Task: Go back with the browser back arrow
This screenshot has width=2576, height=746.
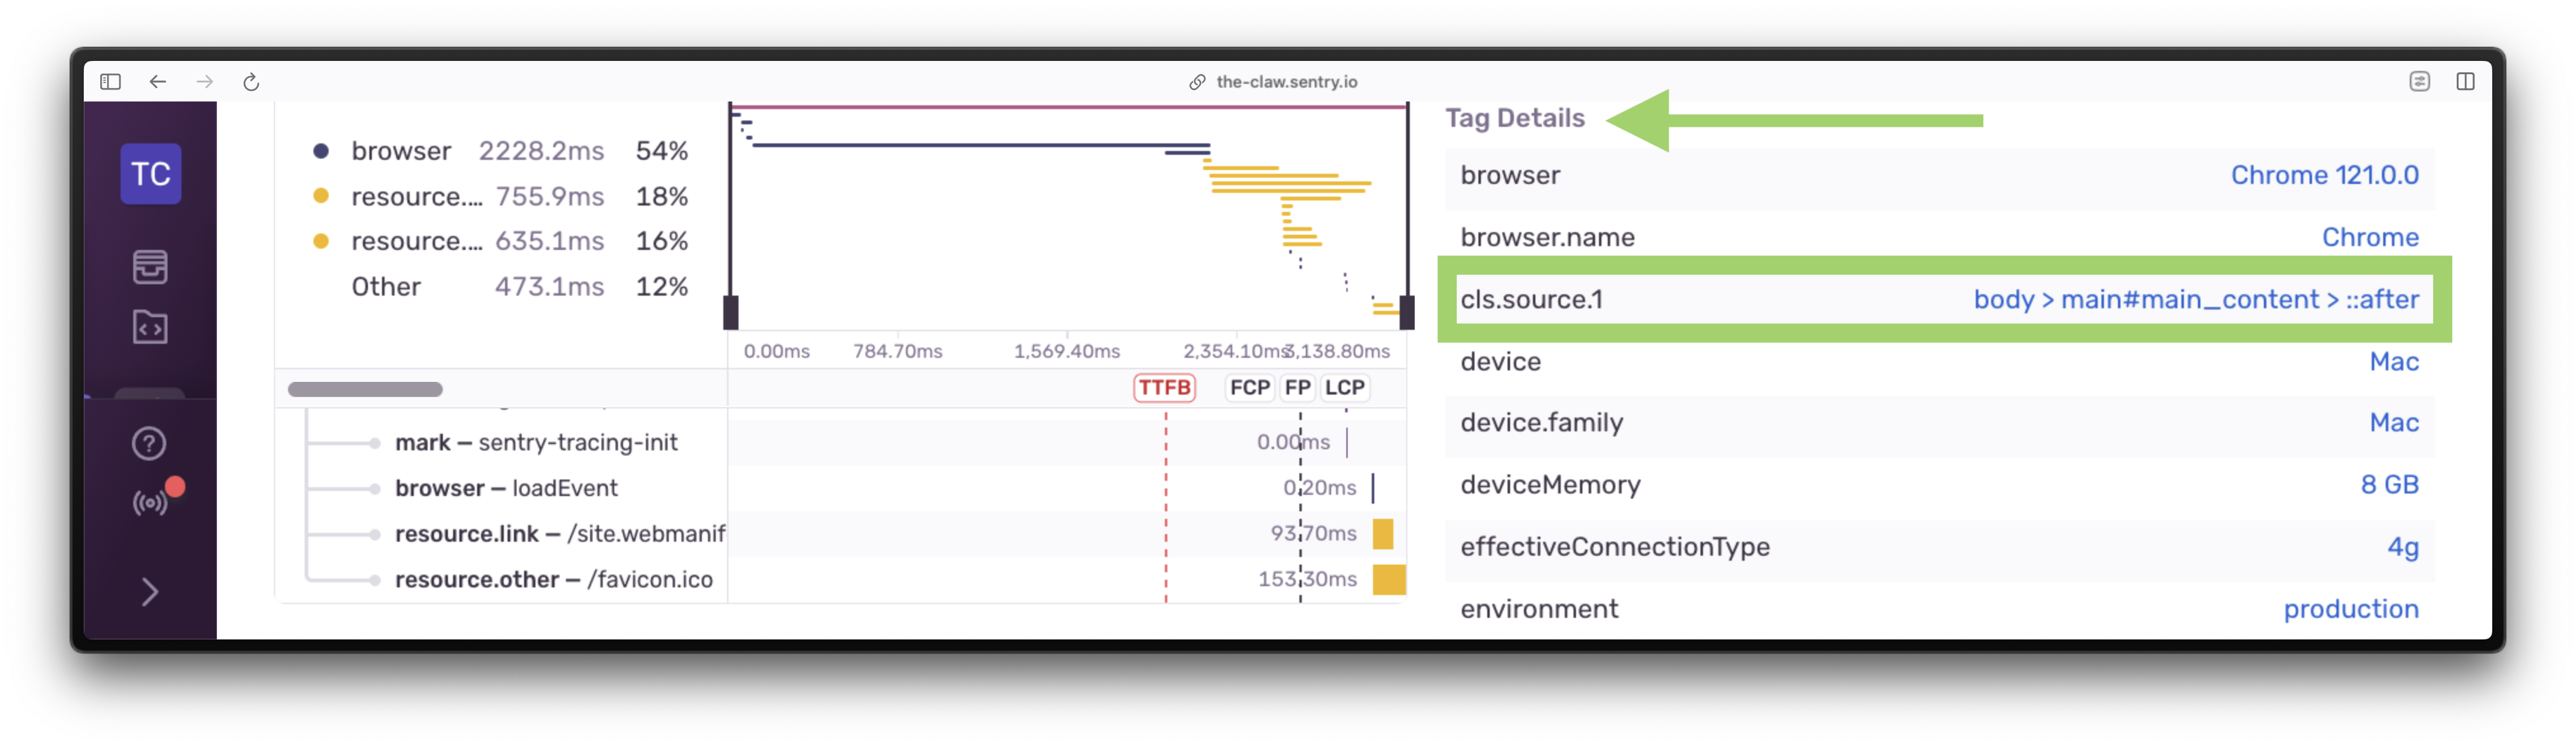Action: (158, 82)
